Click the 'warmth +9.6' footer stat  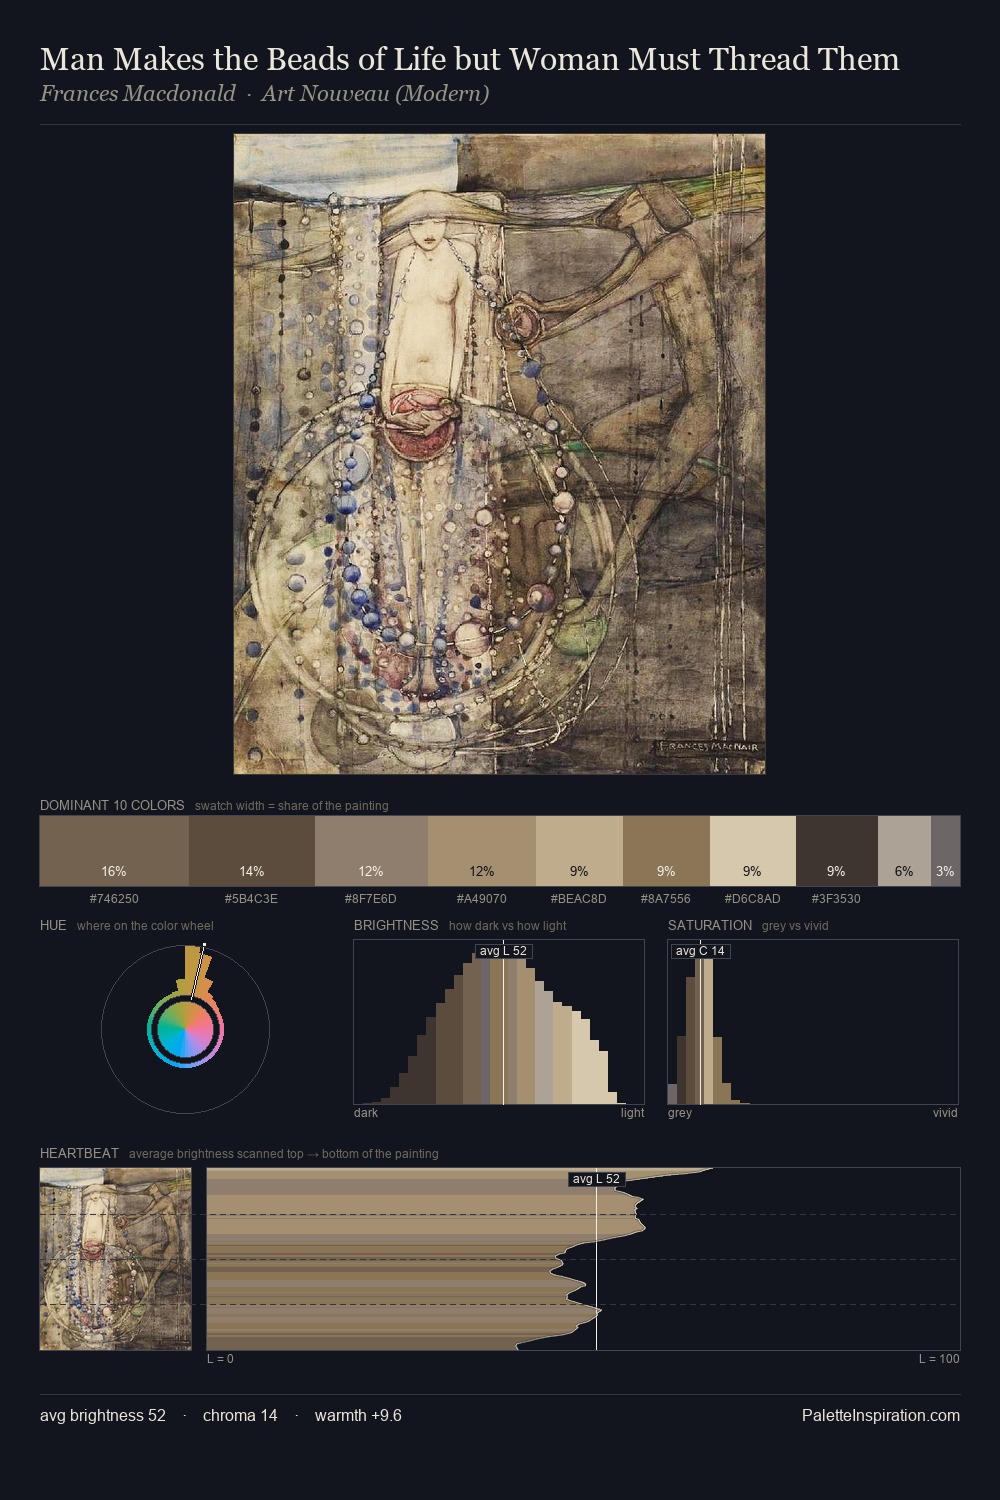point(358,1415)
